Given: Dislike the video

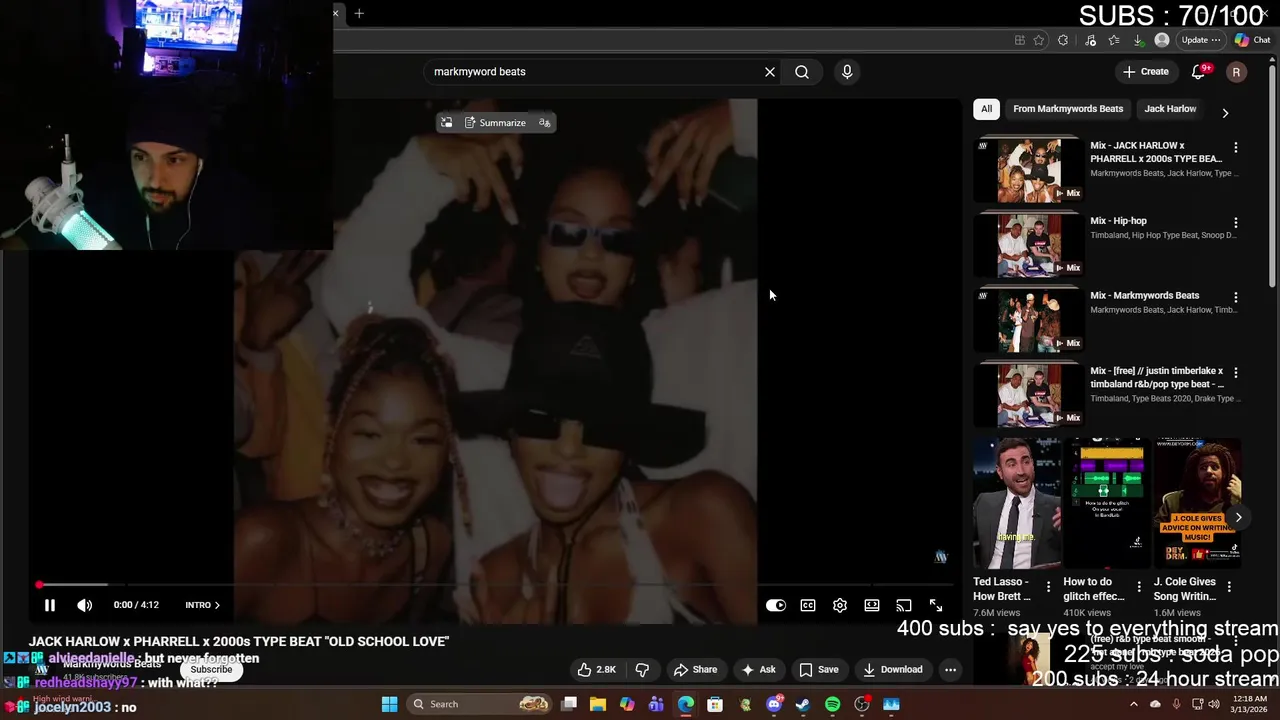Looking at the screenshot, I should pyautogui.click(x=643, y=670).
